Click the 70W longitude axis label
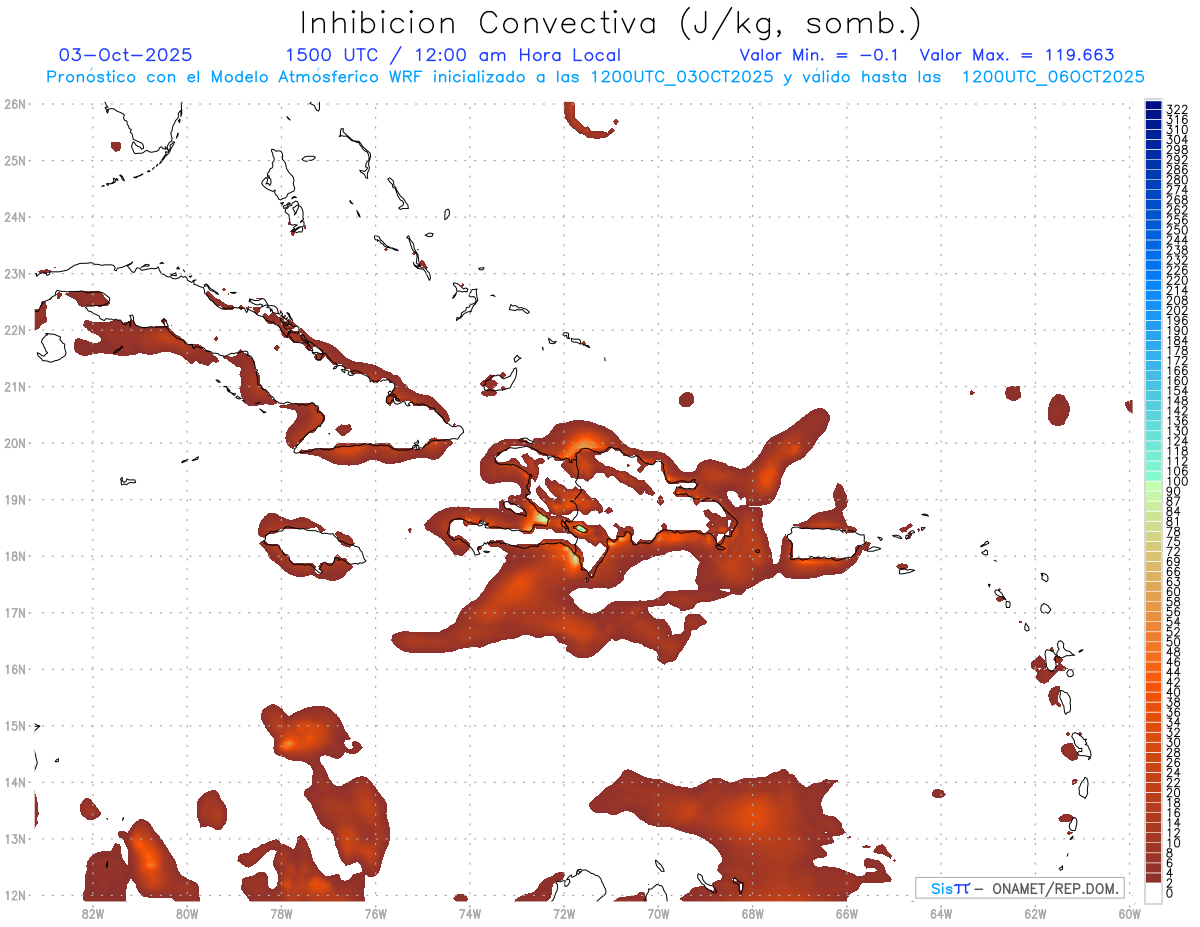The width and height of the screenshot is (1200, 927). pyautogui.click(x=658, y=912)
